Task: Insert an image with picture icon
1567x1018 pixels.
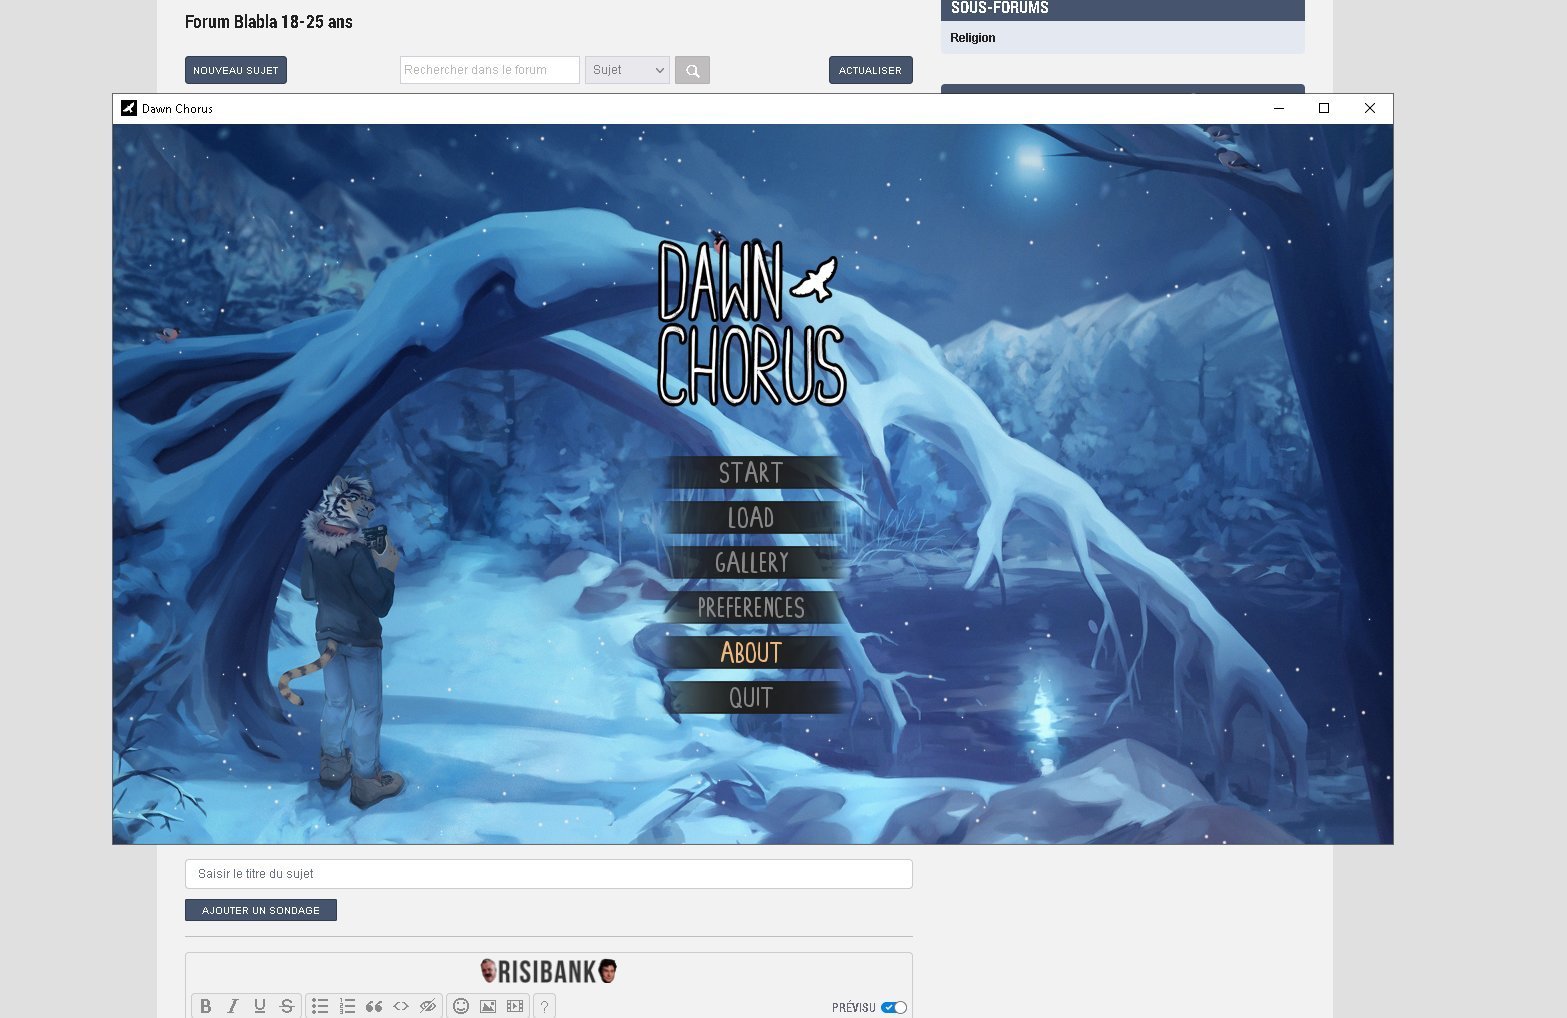Action: coord(488,1006)
